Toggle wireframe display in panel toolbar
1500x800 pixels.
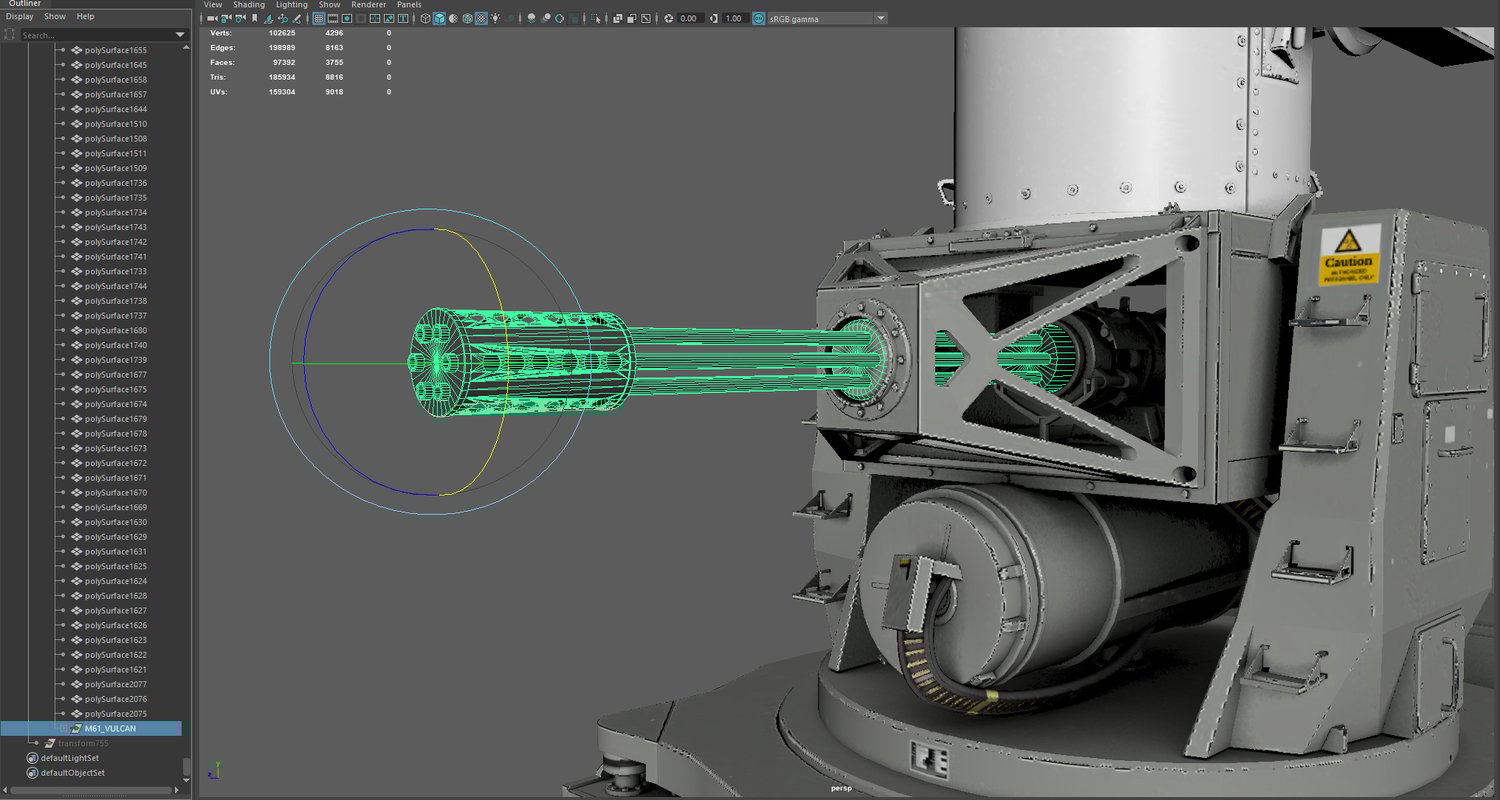pos(425,18)
